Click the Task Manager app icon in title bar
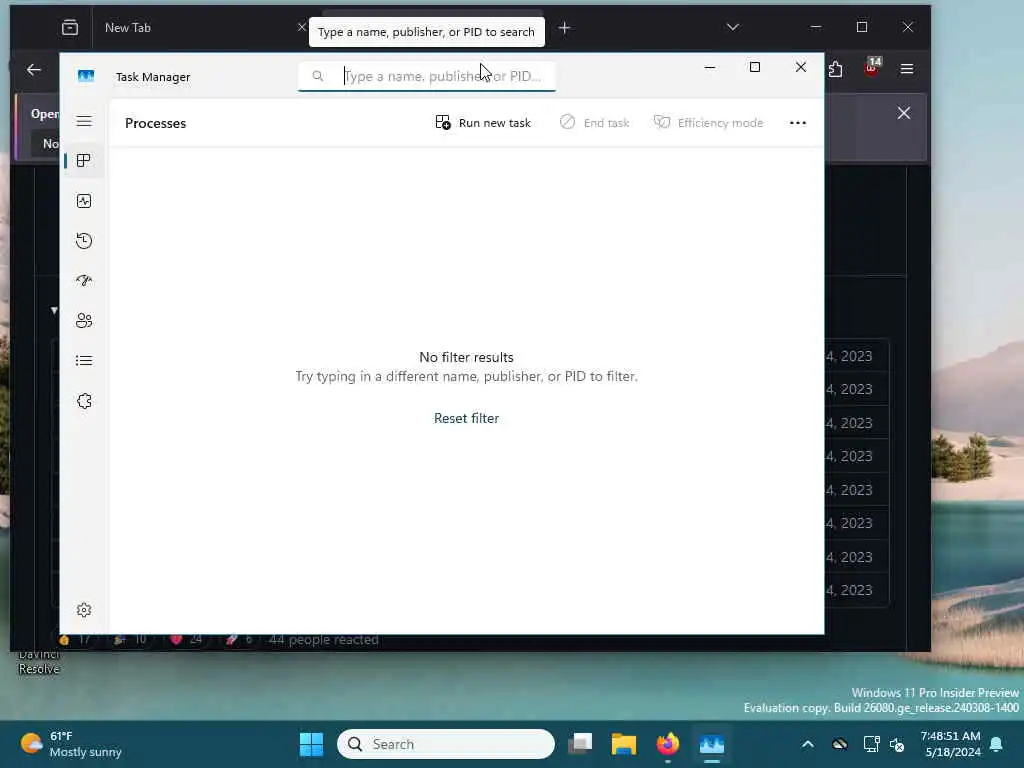 pos(86,76)
